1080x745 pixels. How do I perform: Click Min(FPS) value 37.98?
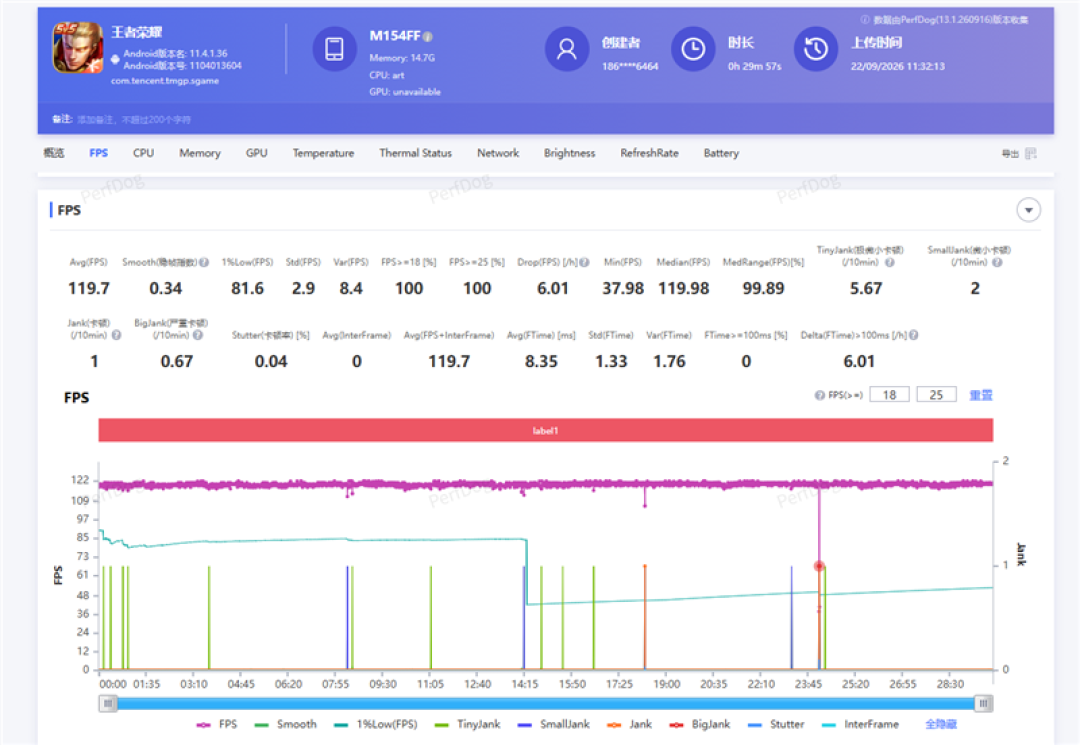(x=623, y=288)
